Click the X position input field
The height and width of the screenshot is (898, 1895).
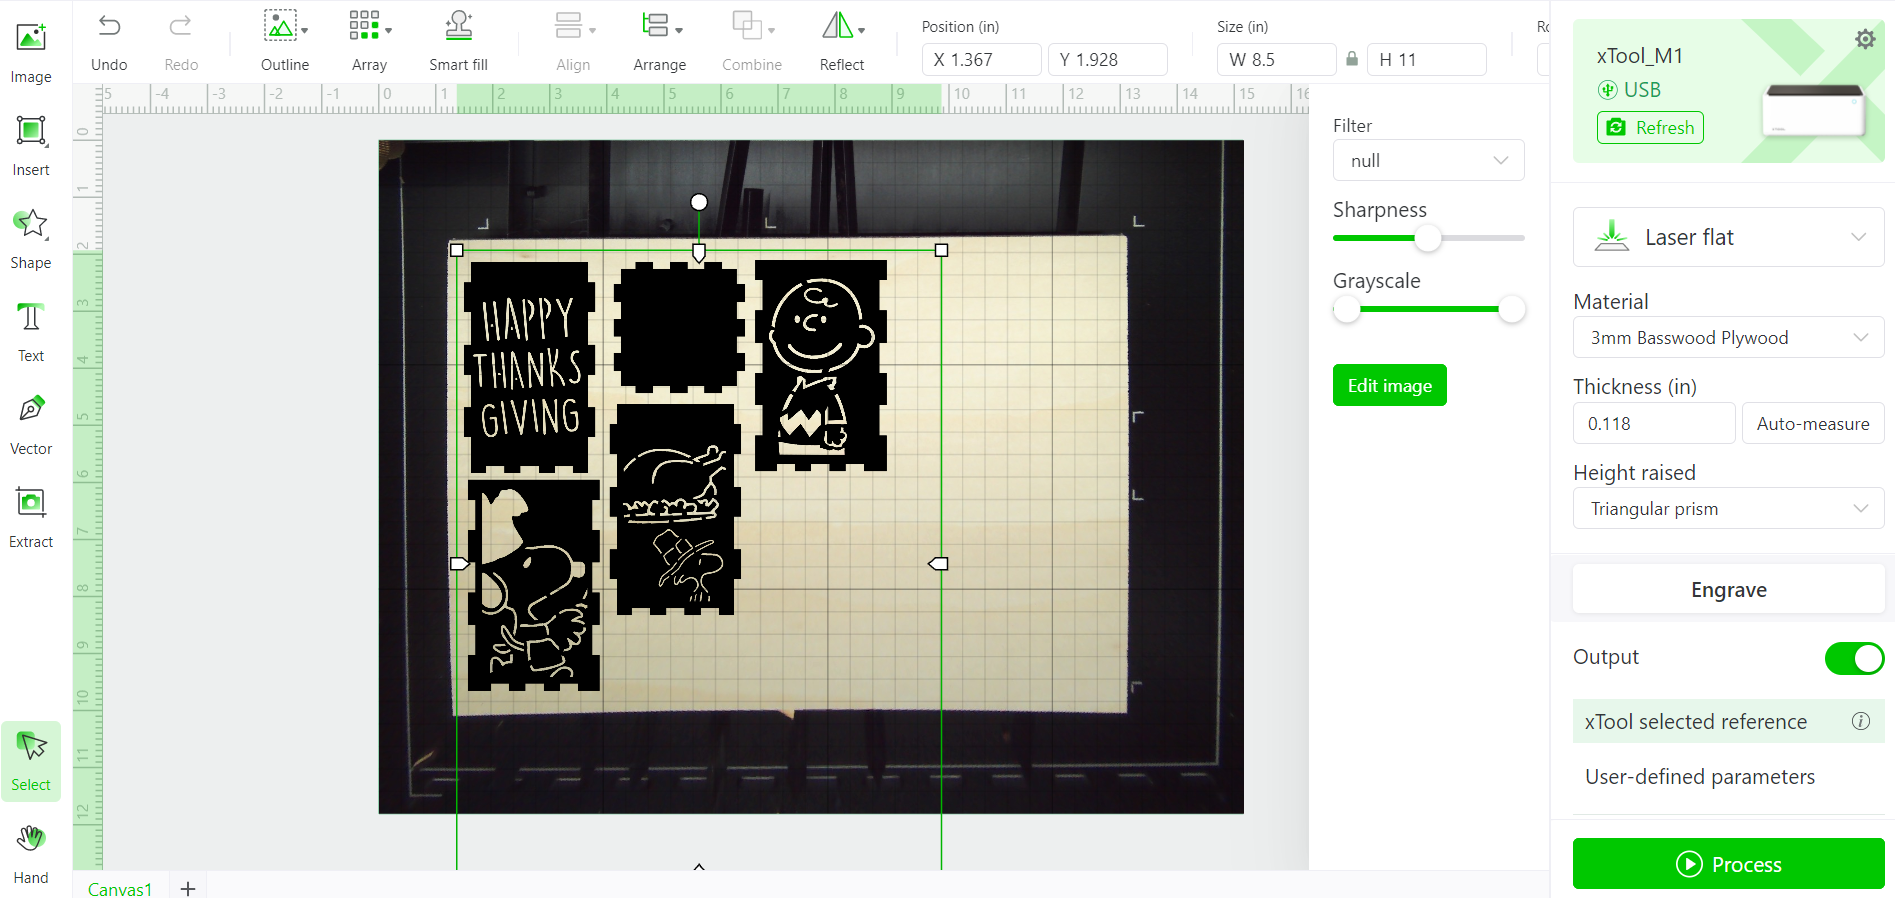pyautogui.click(x=981, y=59)
